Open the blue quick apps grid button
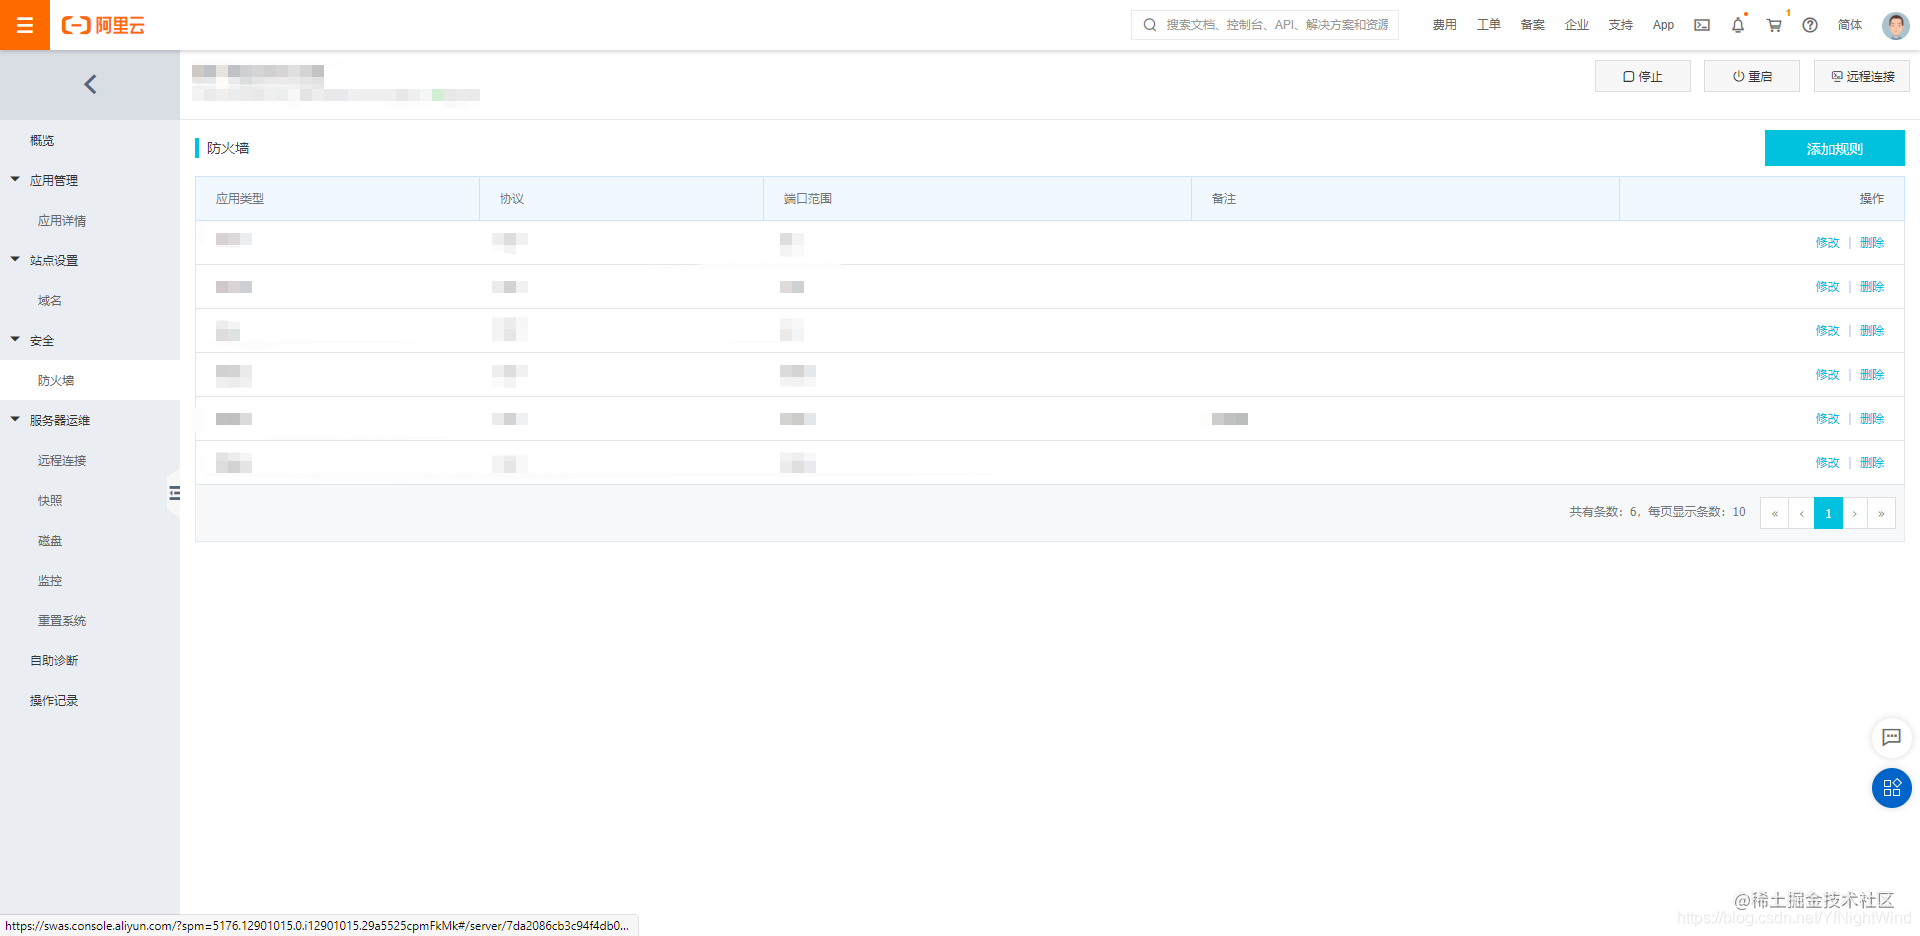Image resolution: width=1920 pixels, height=936 pixels. 1891,788
